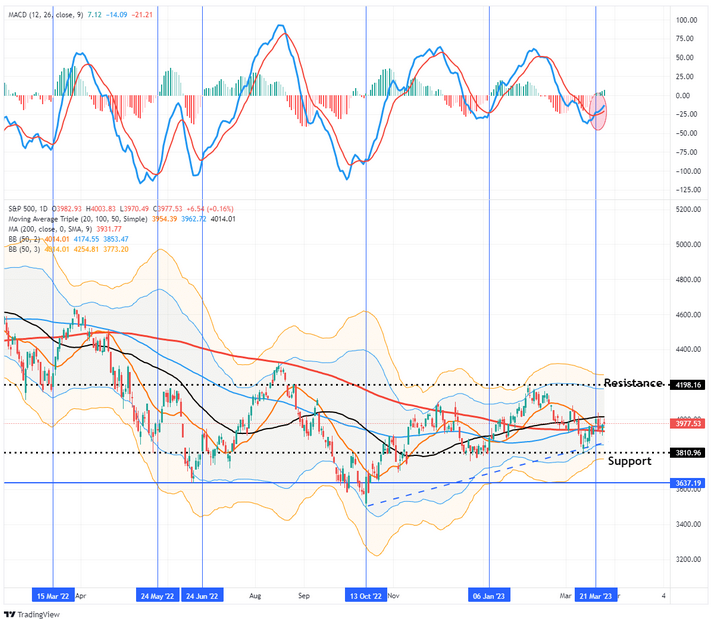Click the BB upper value 4174.55

(x=86, y=239)
